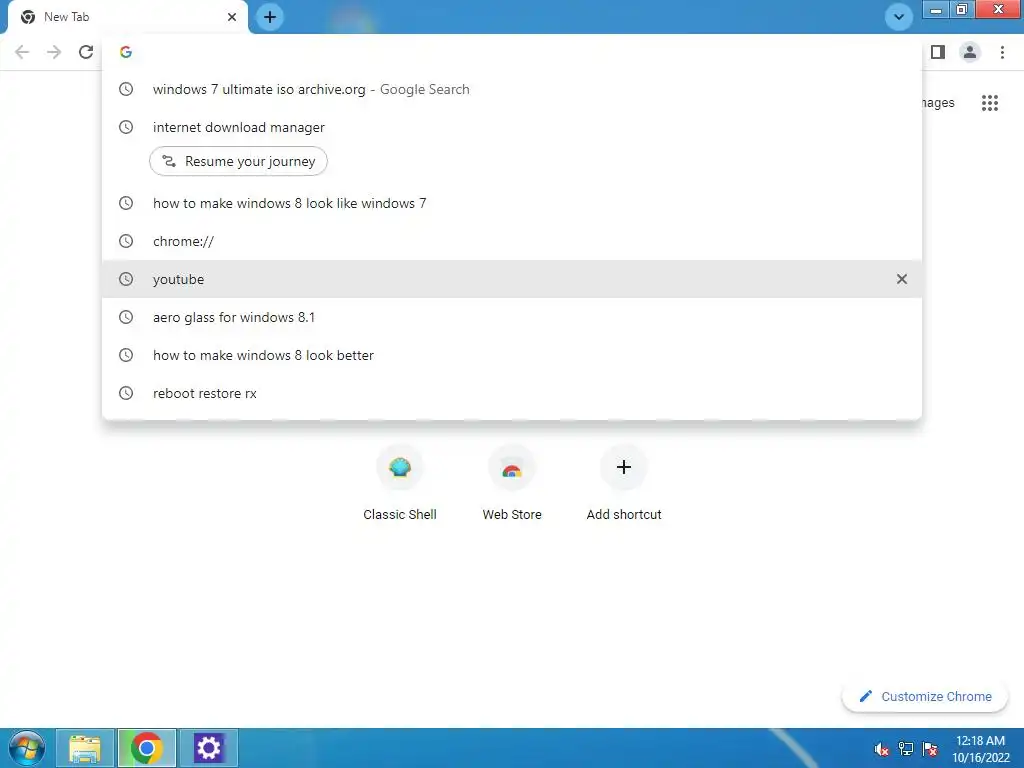Image resolution: width=1024 pixels, height=768 pixels.
Task: Open File Explorer from taskbar
Action: pyautogui.click(x=85, y=748)
